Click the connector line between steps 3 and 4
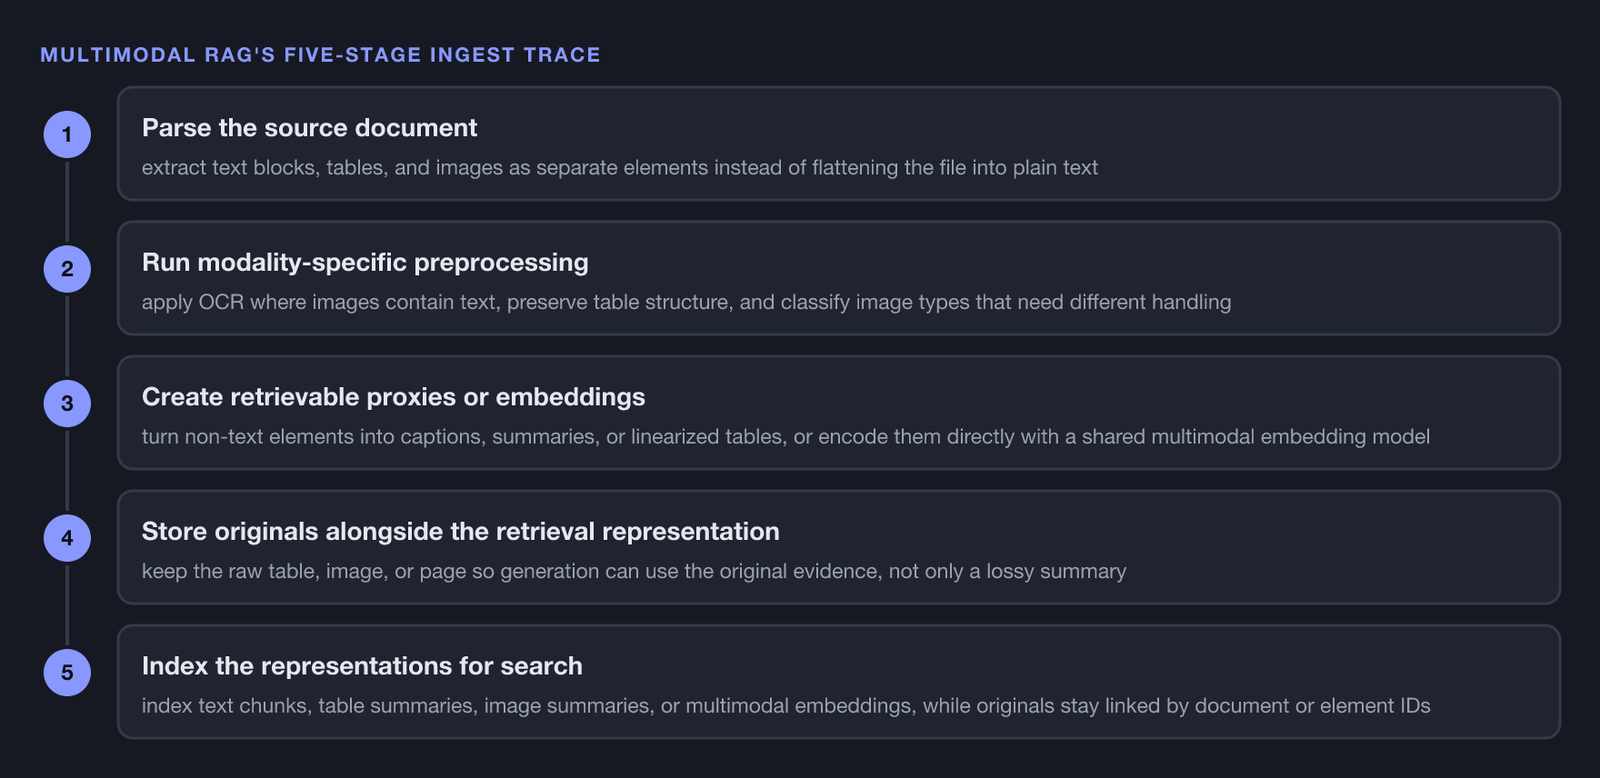This screenshot has height=778, width=1600. pyautogui.click(x=67, y=470)
